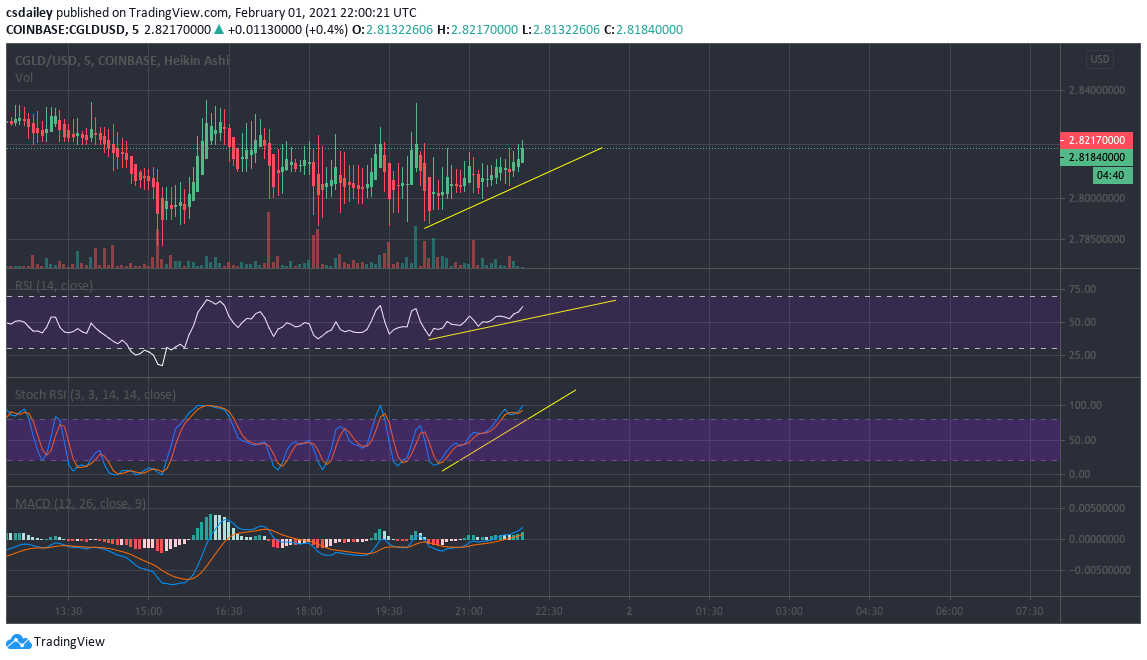
Task: Click the green 2.81840000 price label
Action: pos(1096,157)
